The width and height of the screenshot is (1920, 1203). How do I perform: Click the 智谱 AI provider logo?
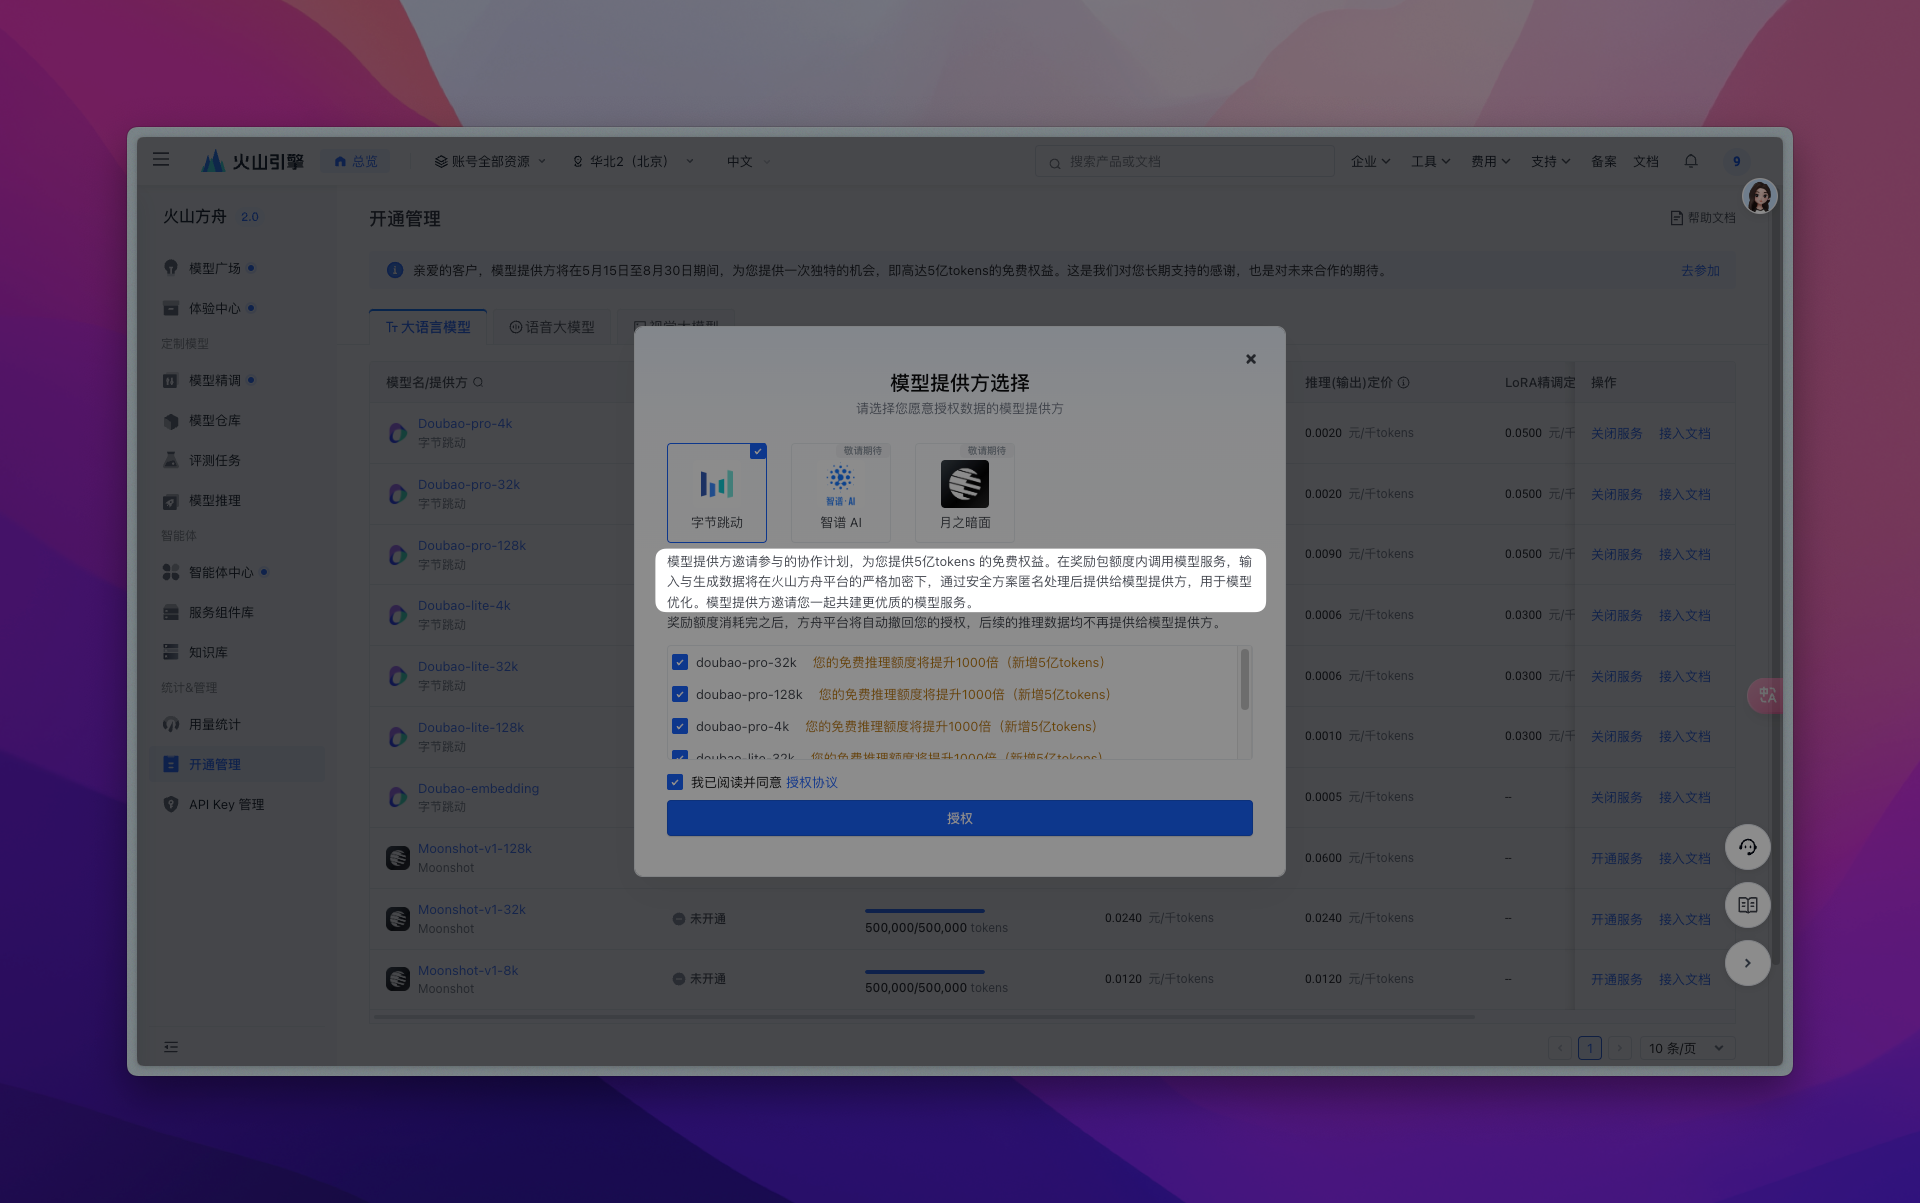(840, 484)
